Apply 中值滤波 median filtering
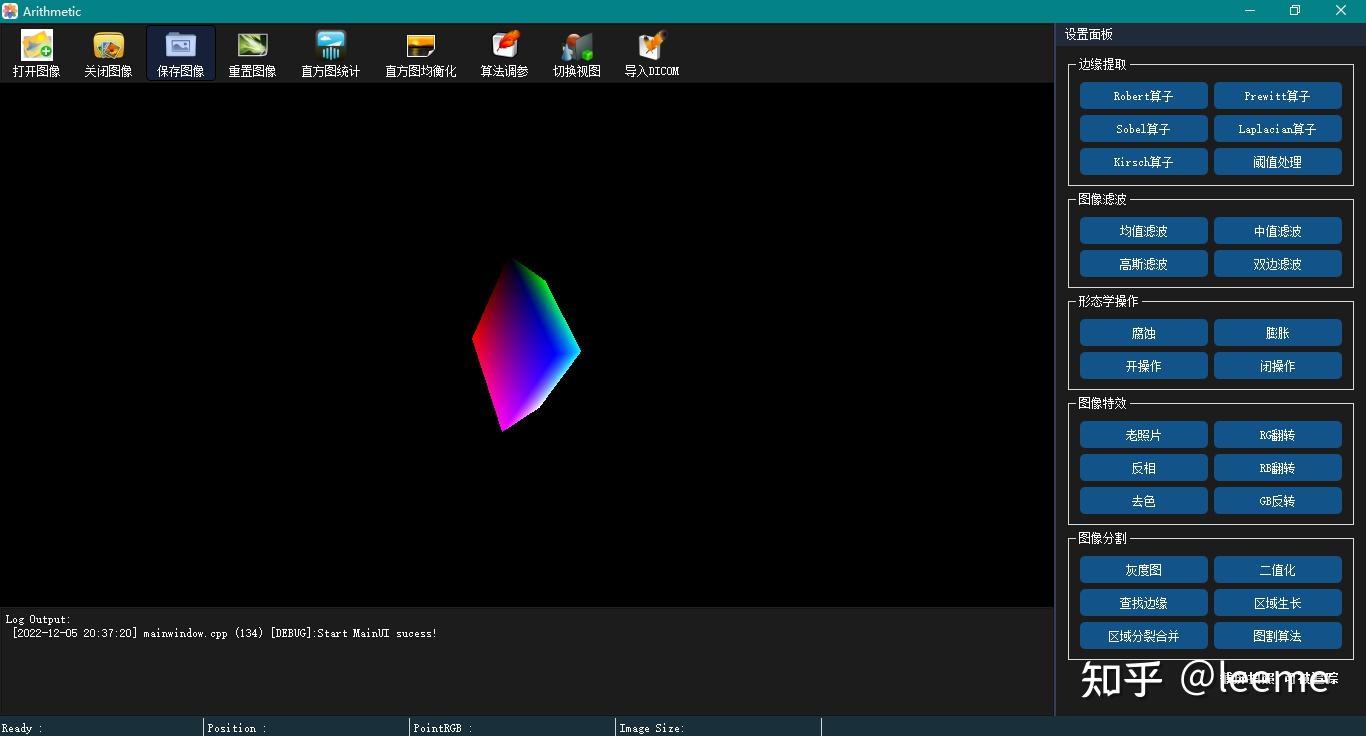 coord(1278,230)
